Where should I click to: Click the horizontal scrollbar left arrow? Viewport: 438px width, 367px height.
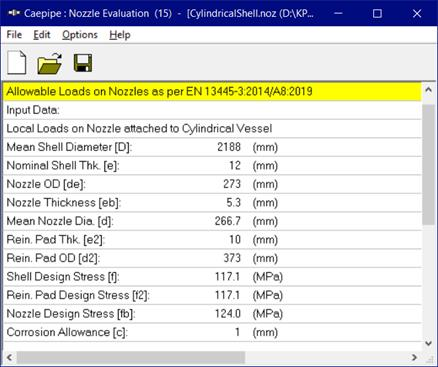pyautogui.click(x=10, y=358)
